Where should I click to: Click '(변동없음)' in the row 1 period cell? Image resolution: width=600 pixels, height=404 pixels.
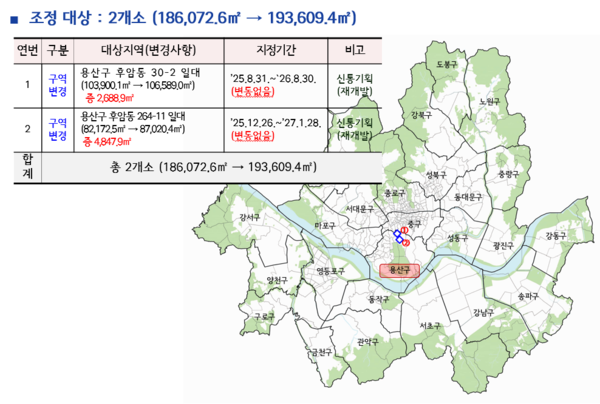[253, 91]
